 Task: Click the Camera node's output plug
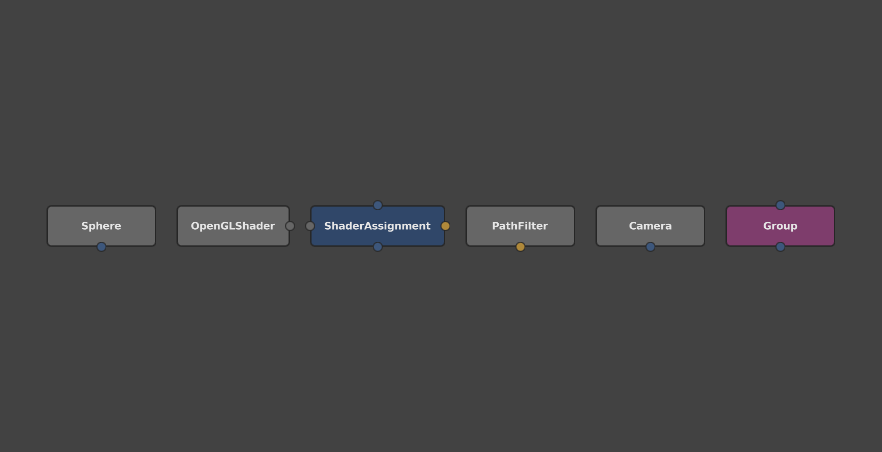650,247
